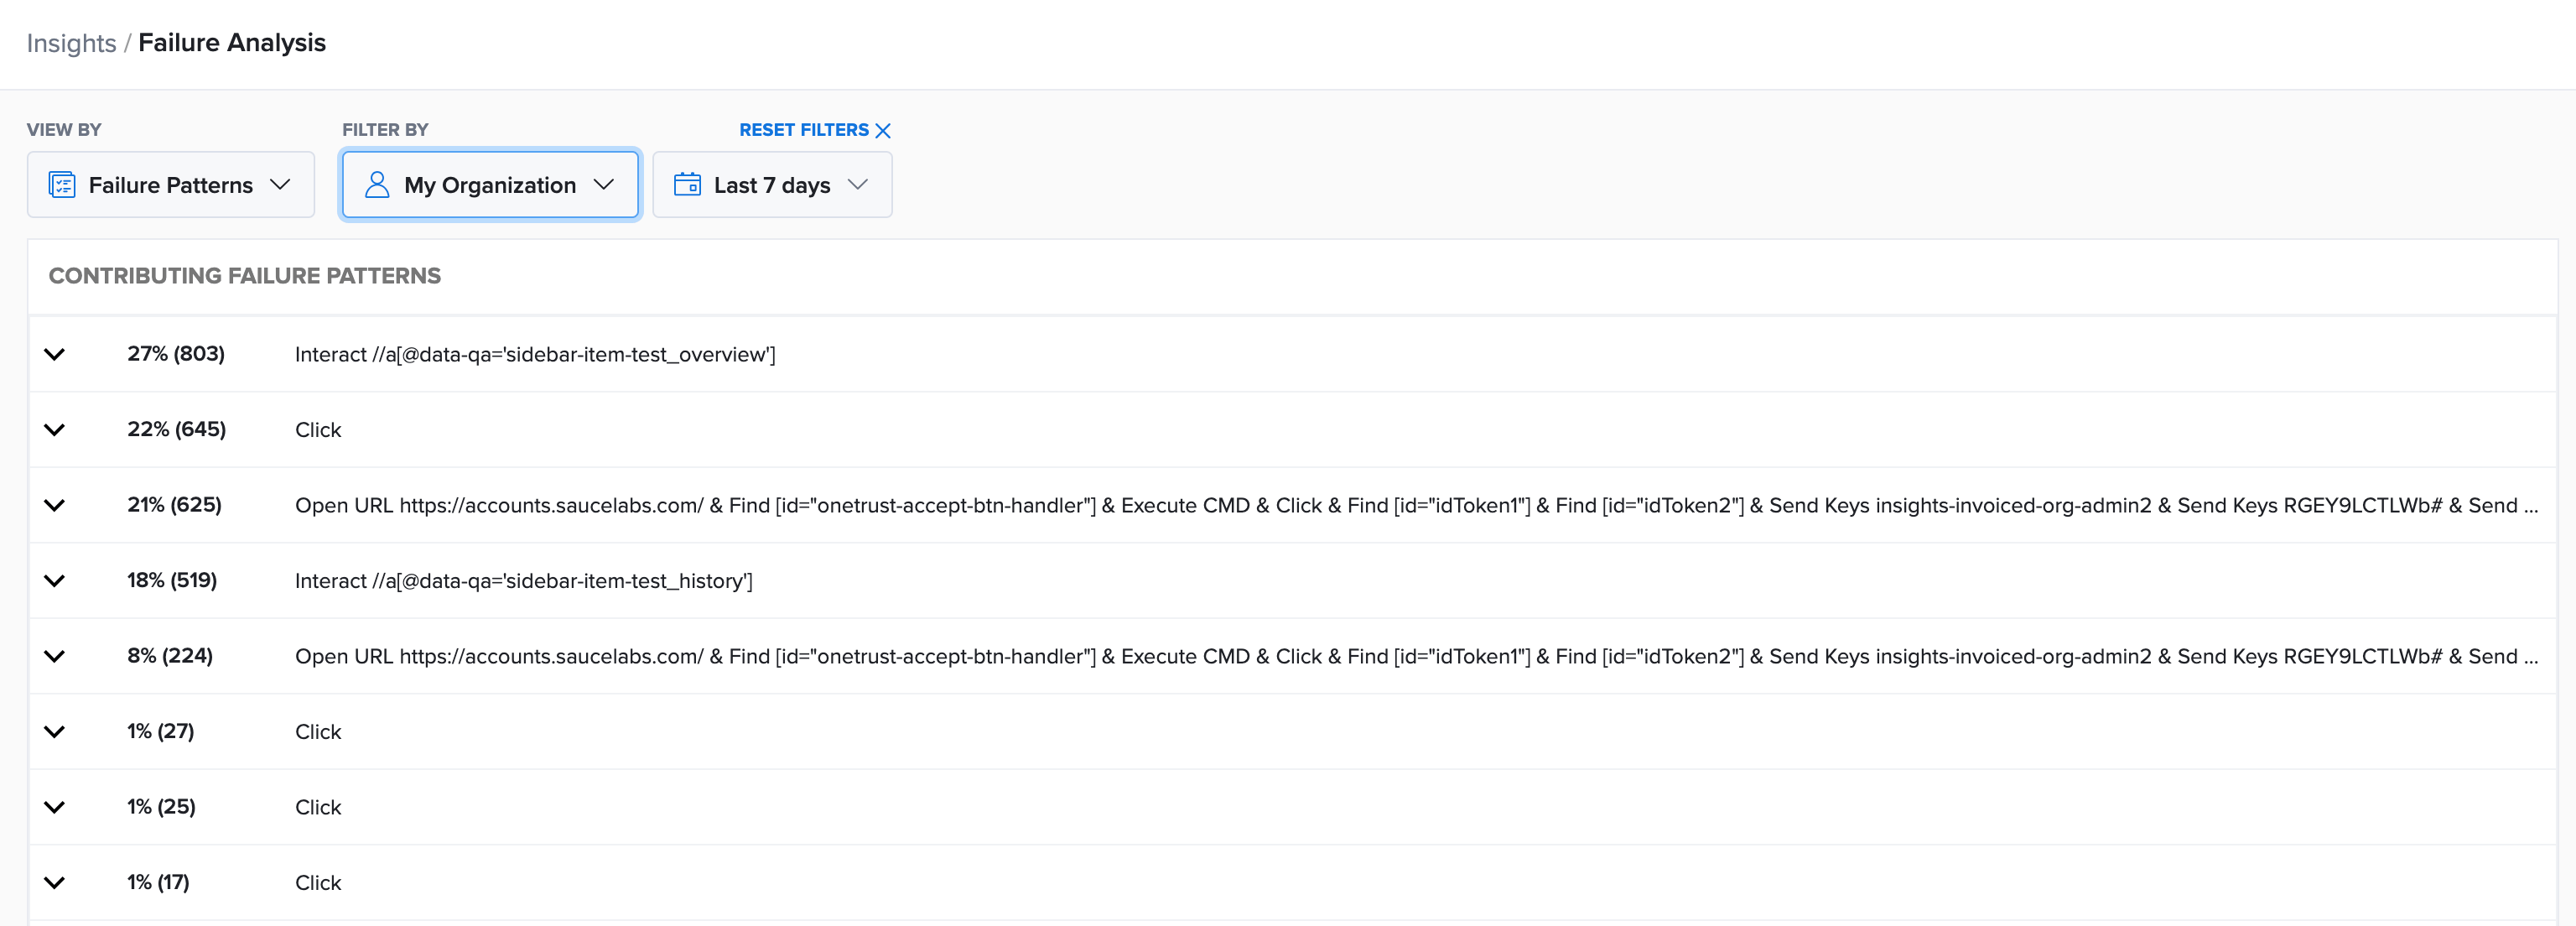The height and width of the screenshot is (926, 2576).
Task: Go to Insights in the breadcrumb
Action: coord(71,43)
